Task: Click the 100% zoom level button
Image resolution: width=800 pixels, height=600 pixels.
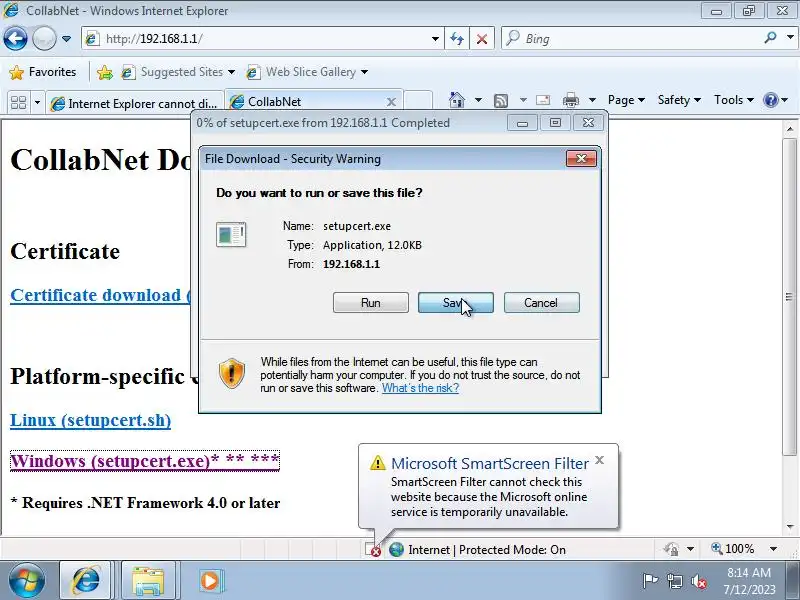Action: coord(733,549)
